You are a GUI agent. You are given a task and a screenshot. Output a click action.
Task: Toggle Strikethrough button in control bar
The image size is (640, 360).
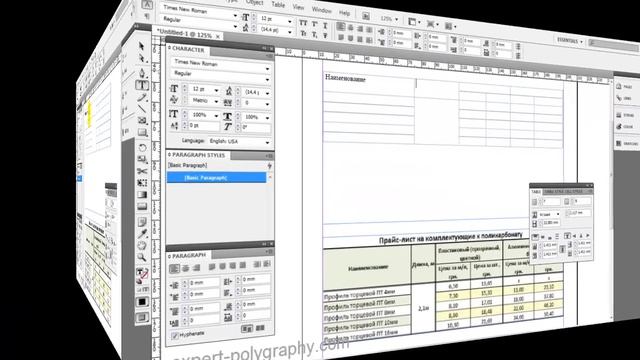coord(325,36)
